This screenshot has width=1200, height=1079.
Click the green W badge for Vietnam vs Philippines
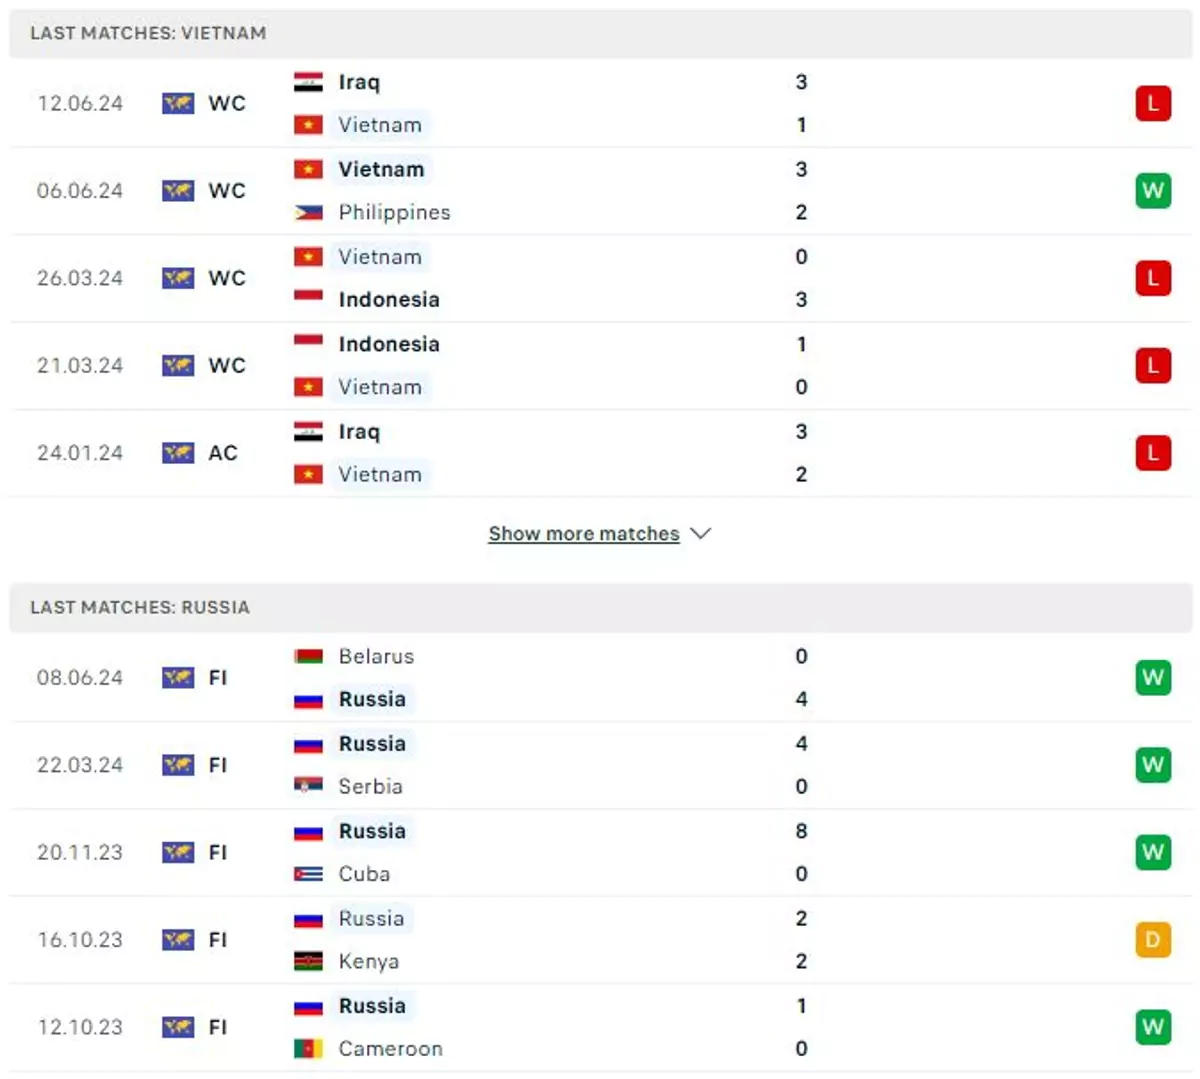point(1152,190)
